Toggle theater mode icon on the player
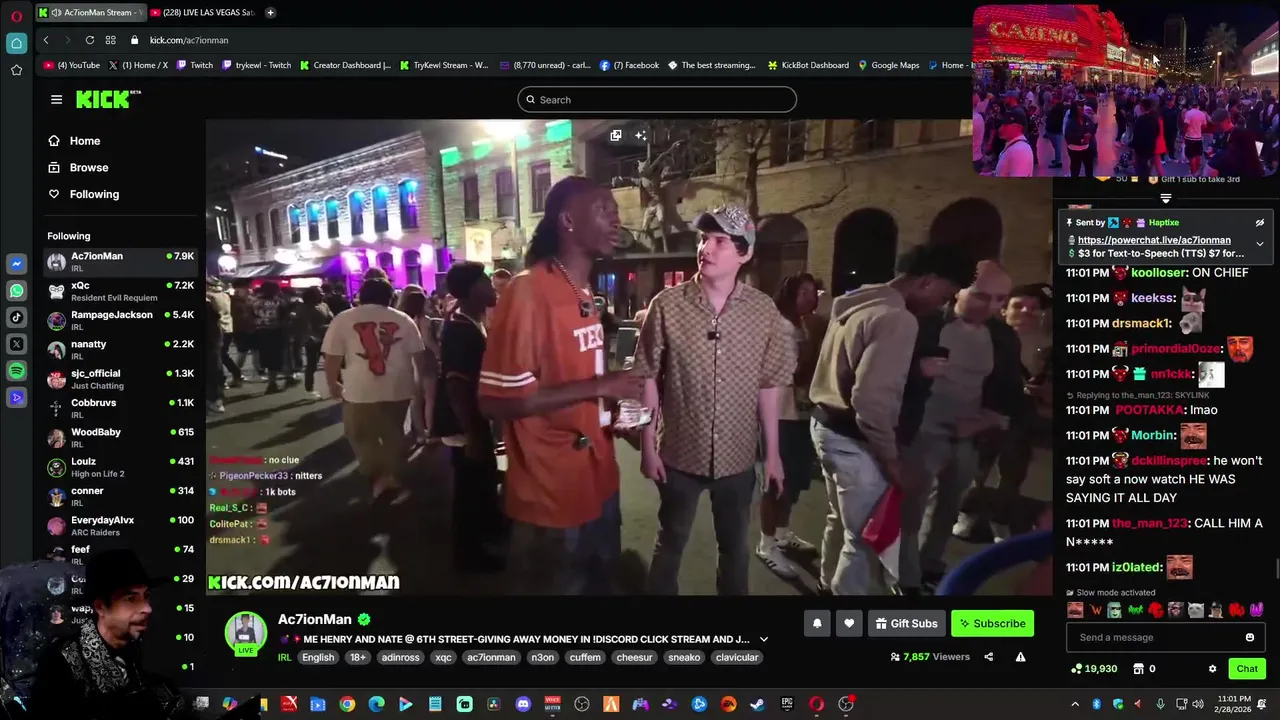 616,135
